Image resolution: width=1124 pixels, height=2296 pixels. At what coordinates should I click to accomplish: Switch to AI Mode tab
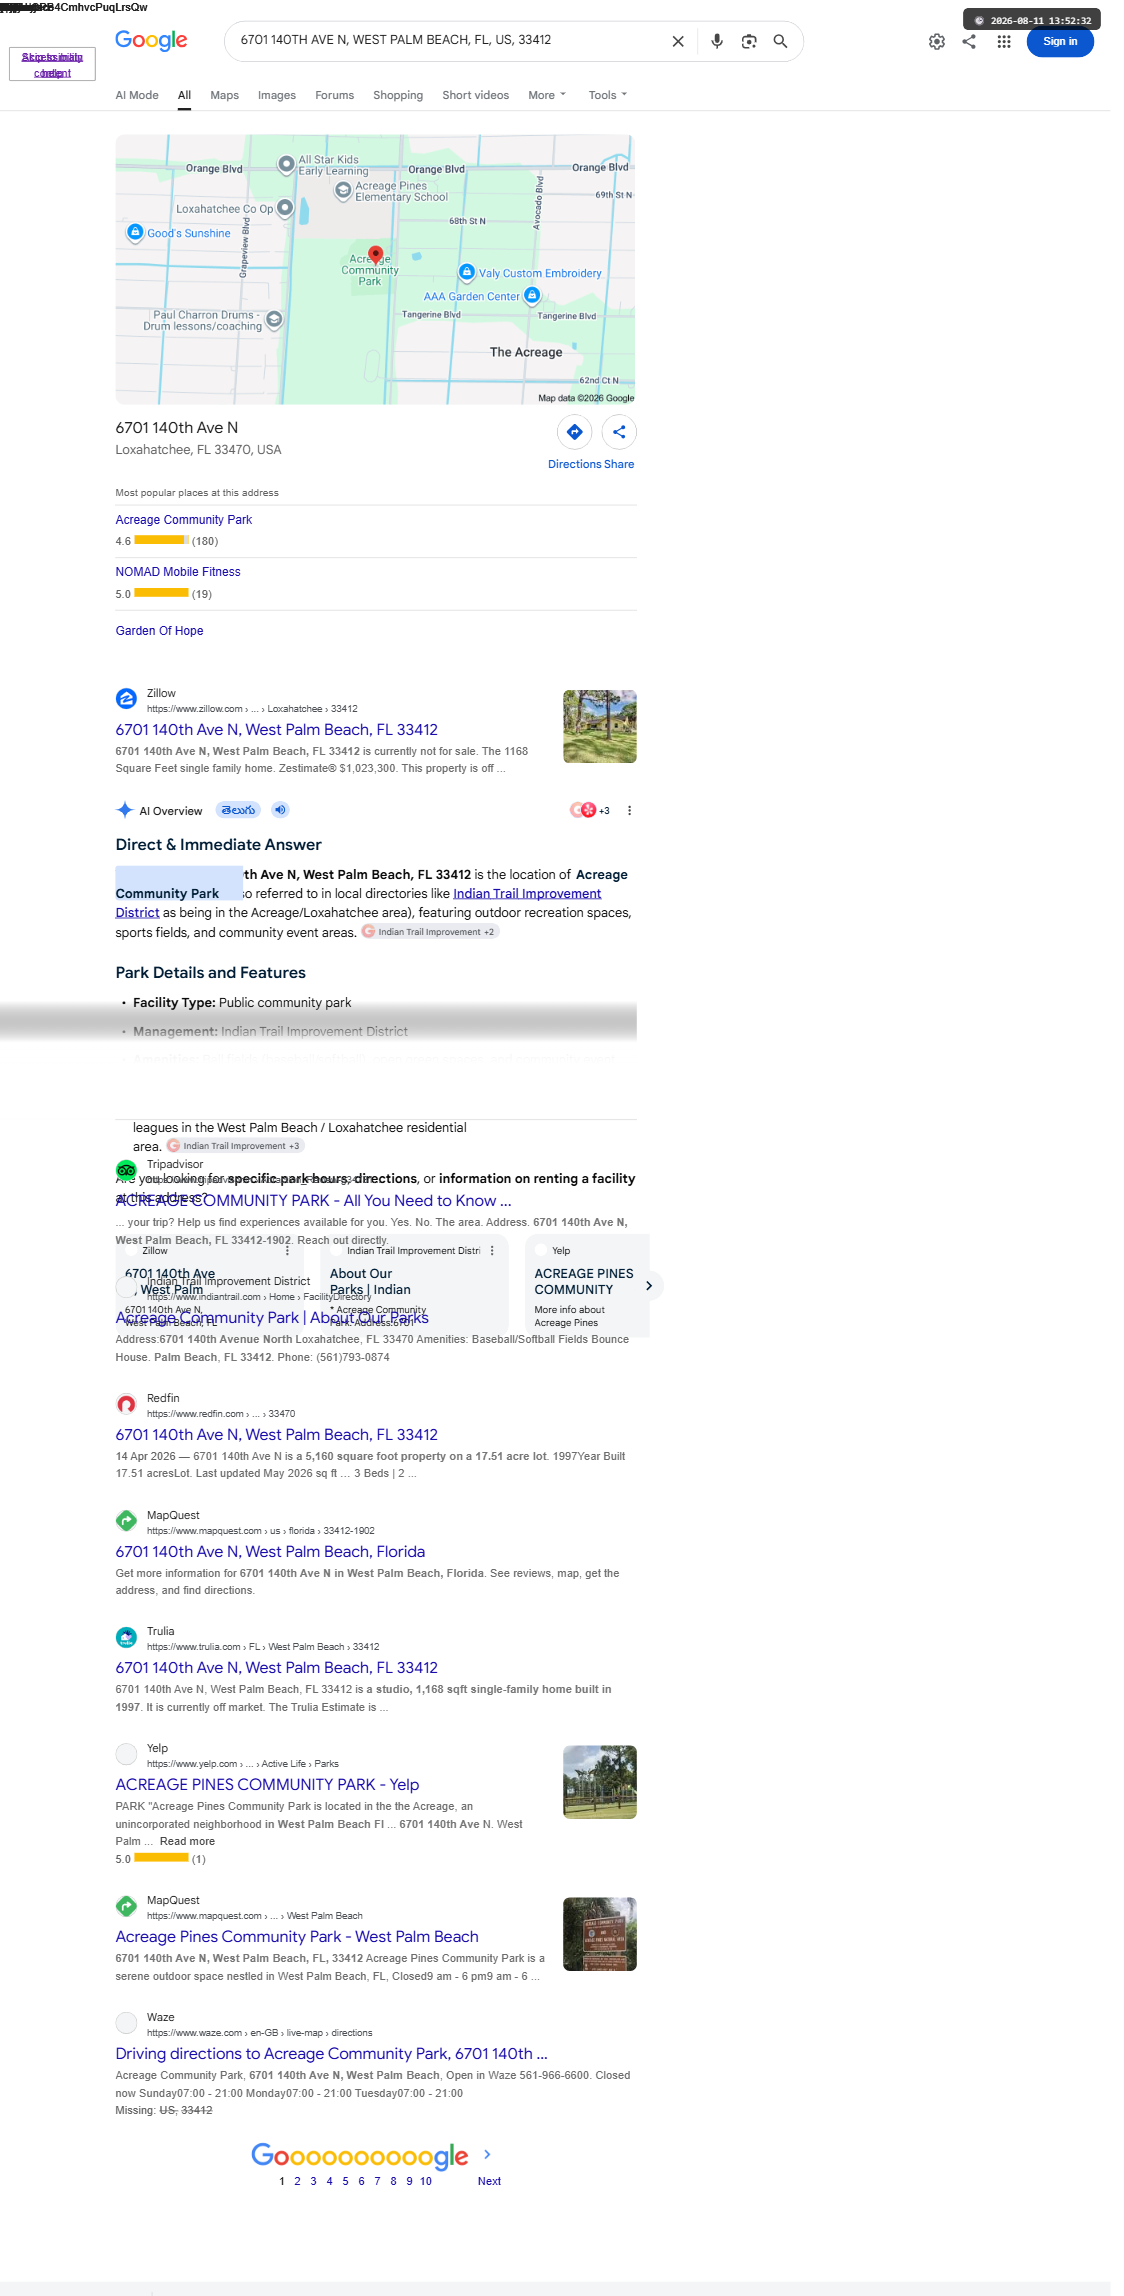(137, 95)
